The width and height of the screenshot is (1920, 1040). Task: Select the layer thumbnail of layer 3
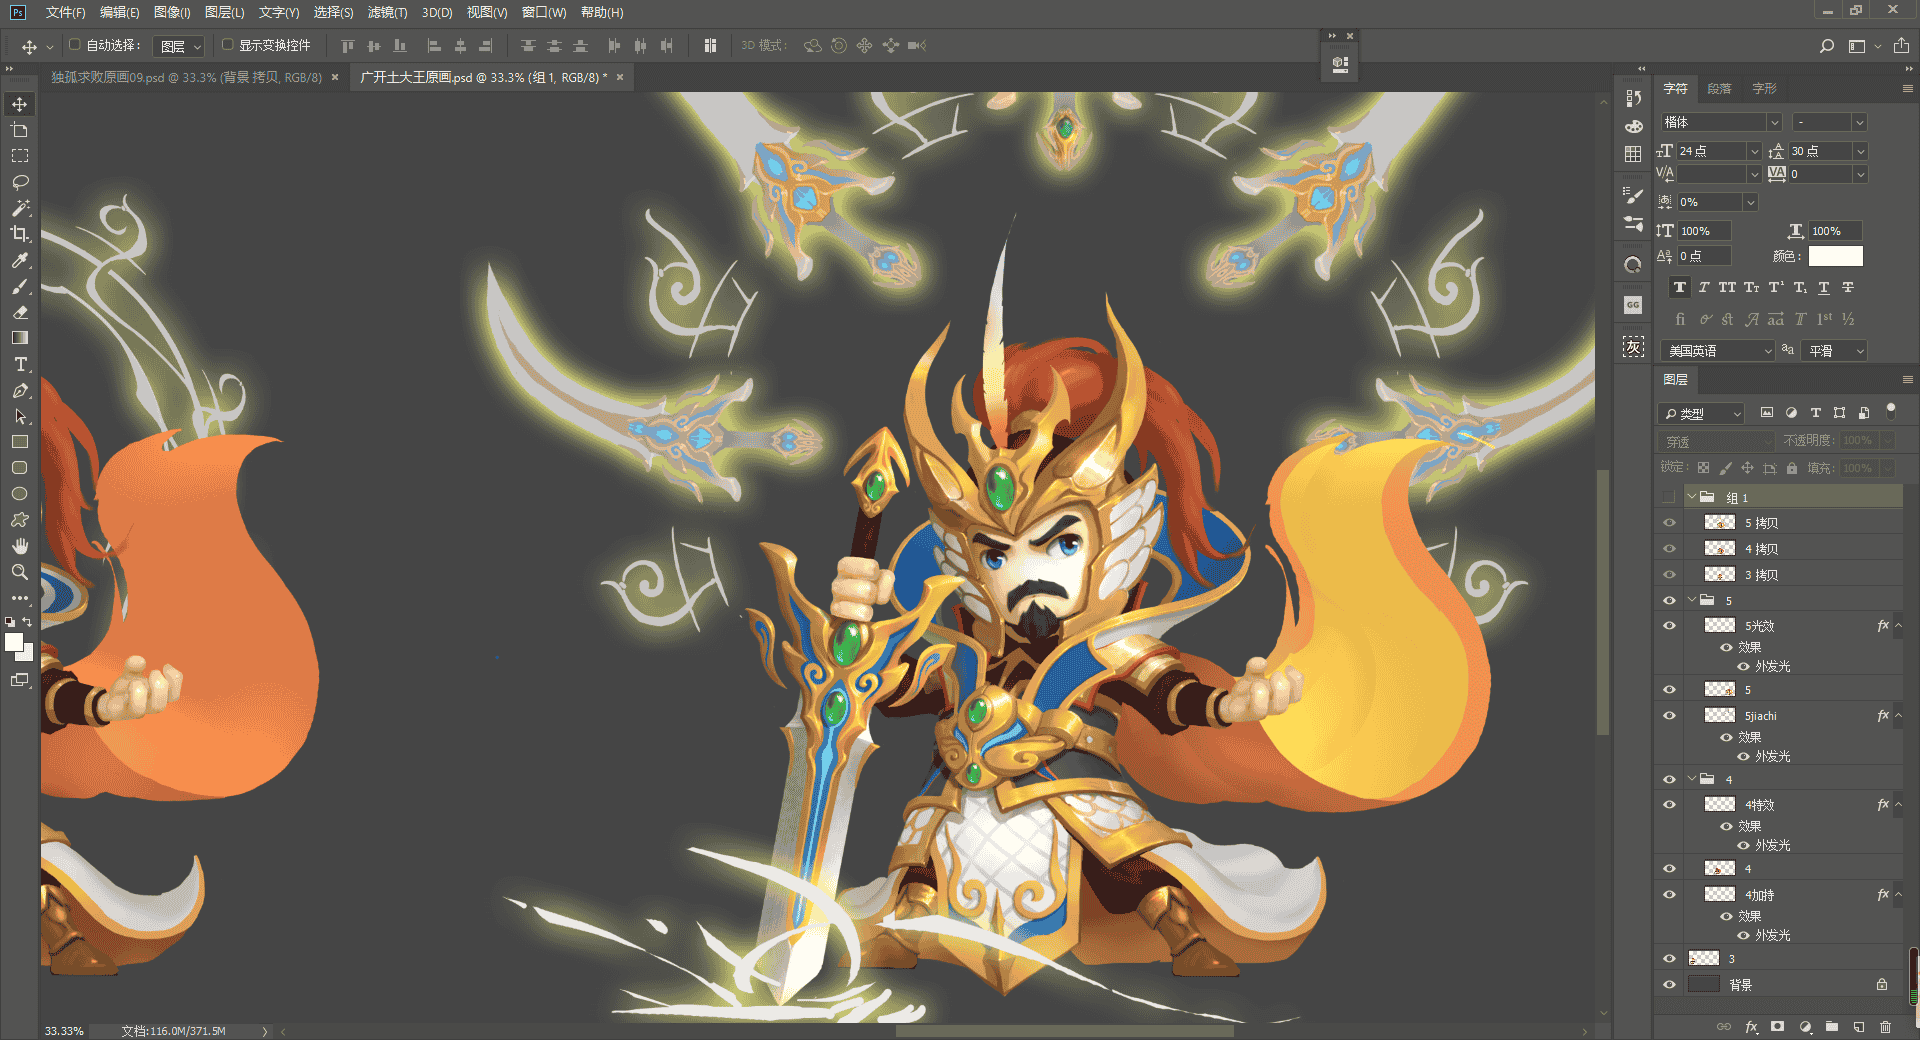pyautogui.click(x=1703, y=958)
